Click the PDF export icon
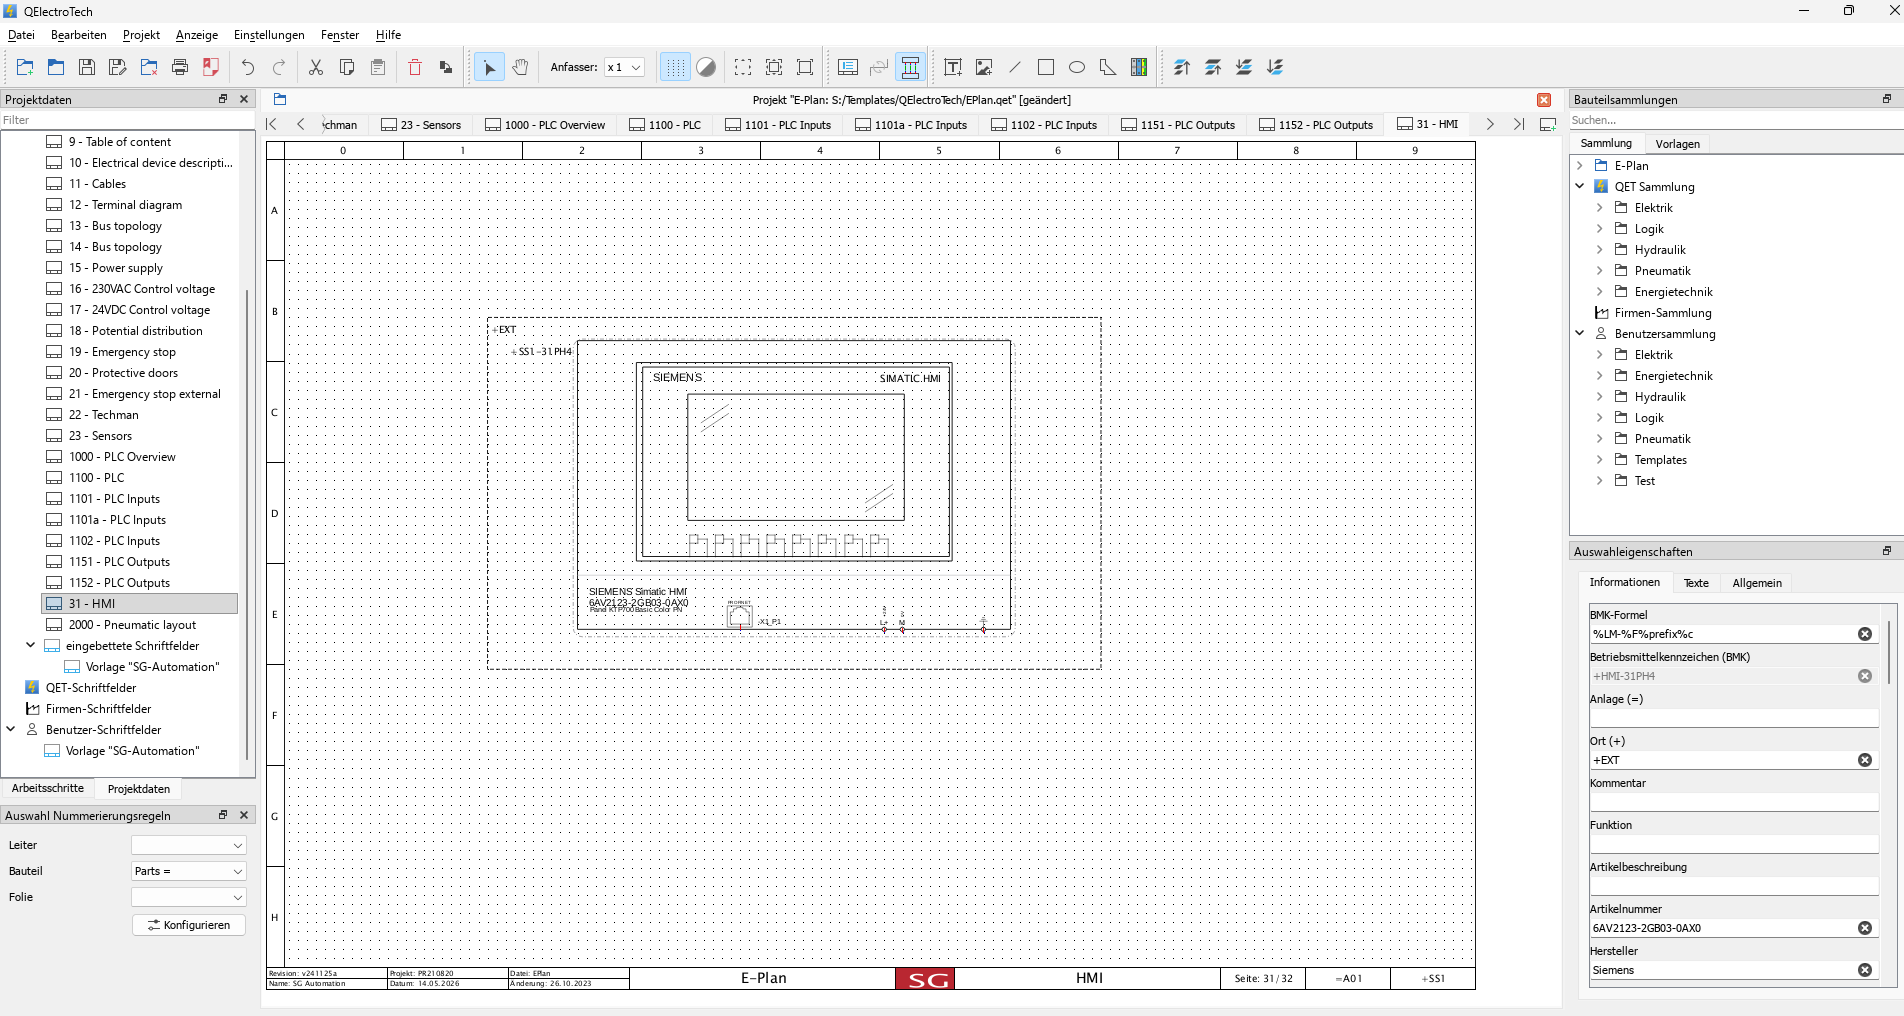The width and height of the screenshot is (1904, 1016). tap(211, 67)
